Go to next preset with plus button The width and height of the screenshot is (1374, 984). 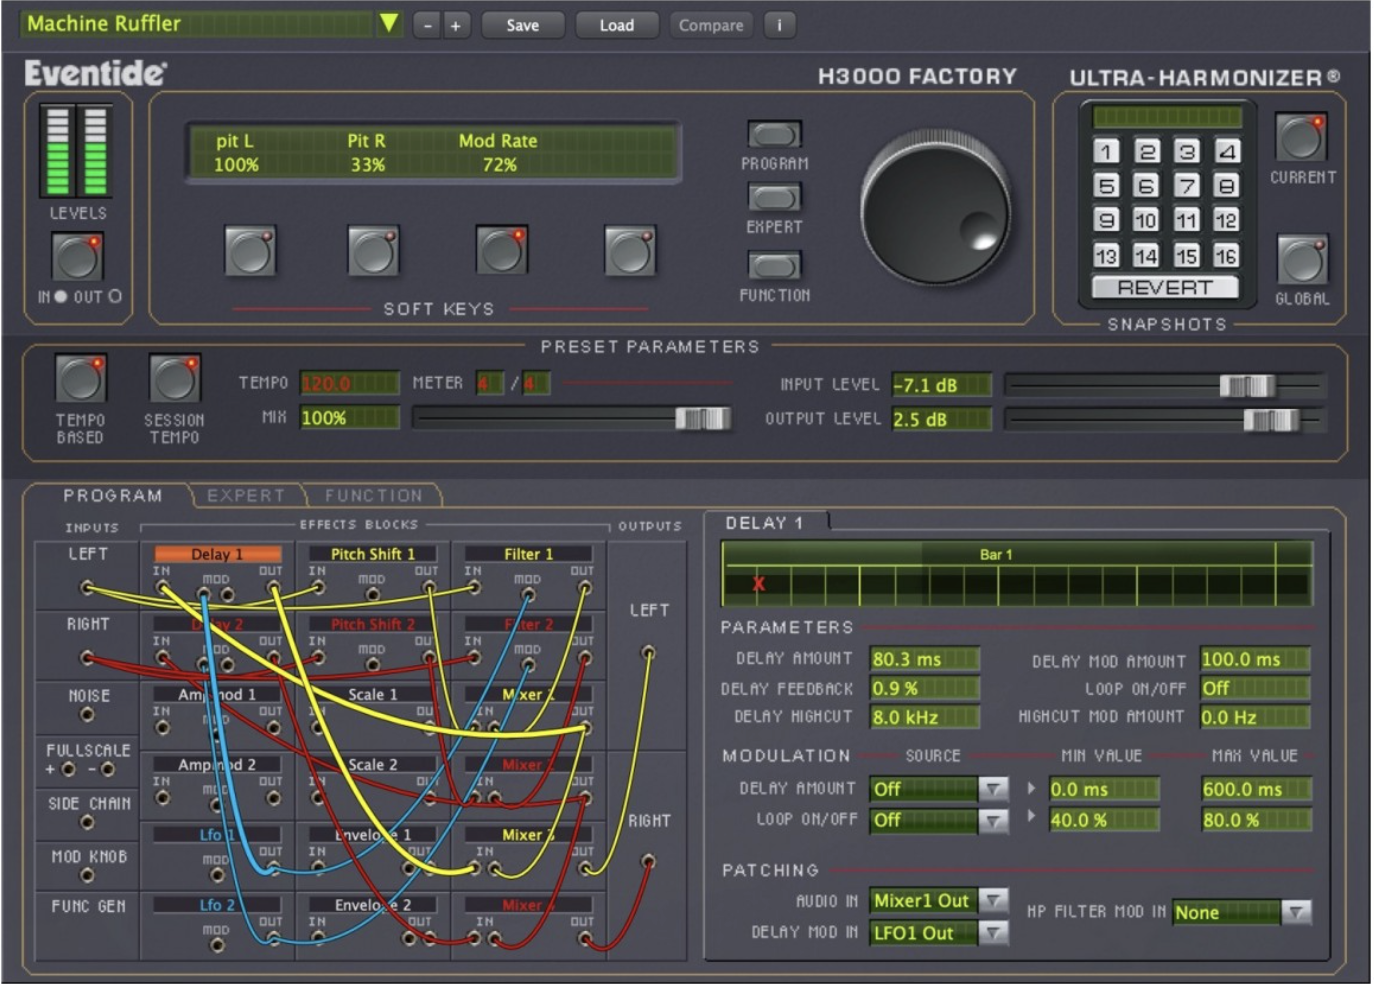click(455, 25)
